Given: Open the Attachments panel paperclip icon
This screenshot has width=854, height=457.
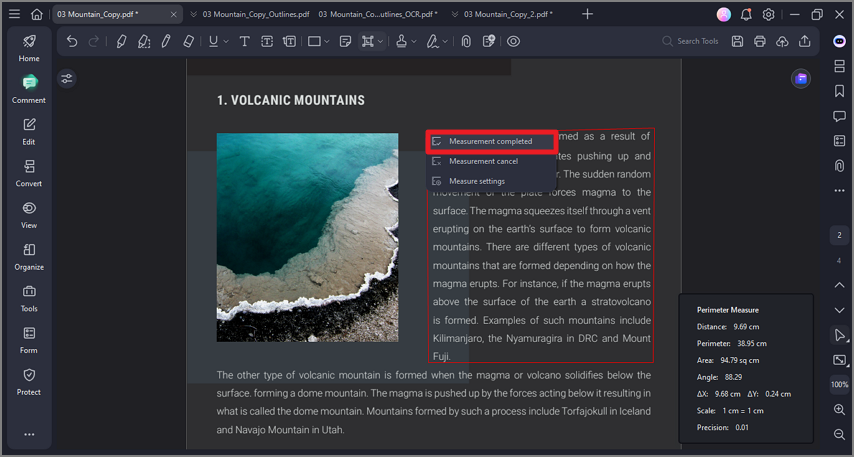Looking at the screenshot, I should tap(839, 165).
